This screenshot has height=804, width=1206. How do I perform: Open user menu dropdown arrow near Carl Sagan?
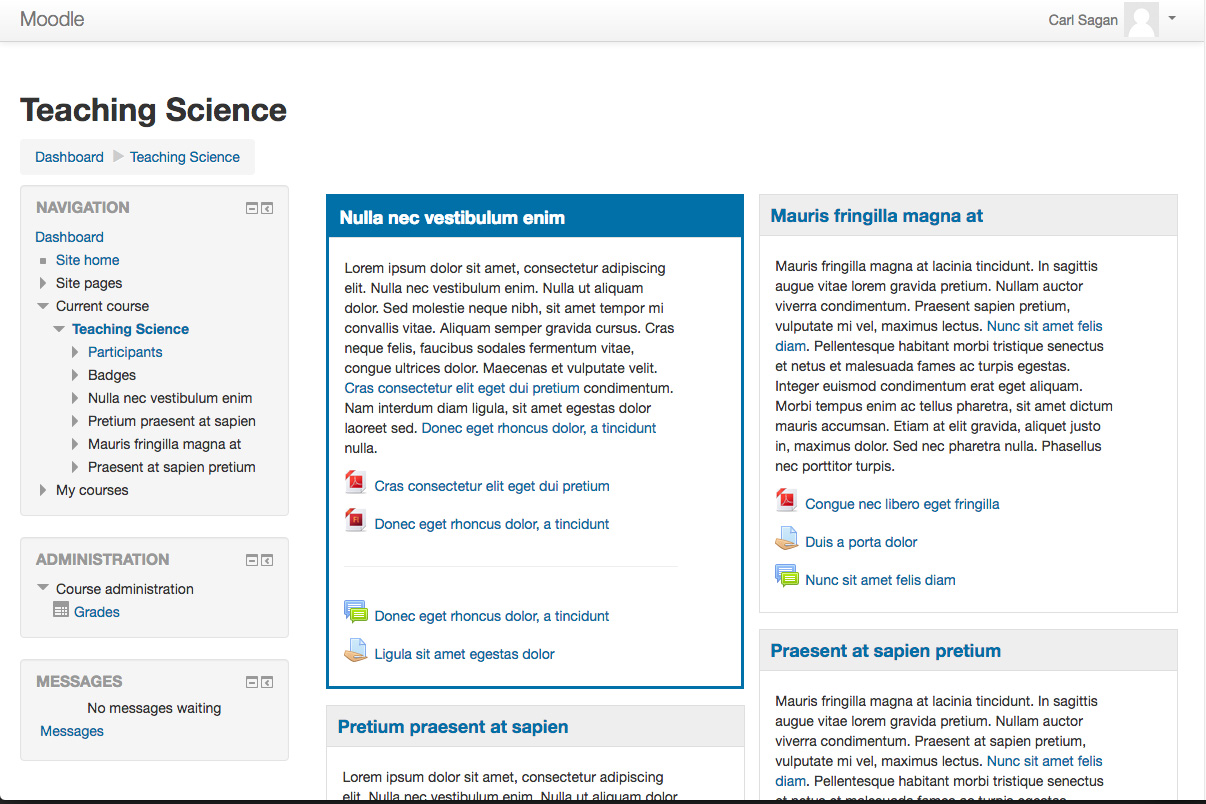click(1172, 18)
